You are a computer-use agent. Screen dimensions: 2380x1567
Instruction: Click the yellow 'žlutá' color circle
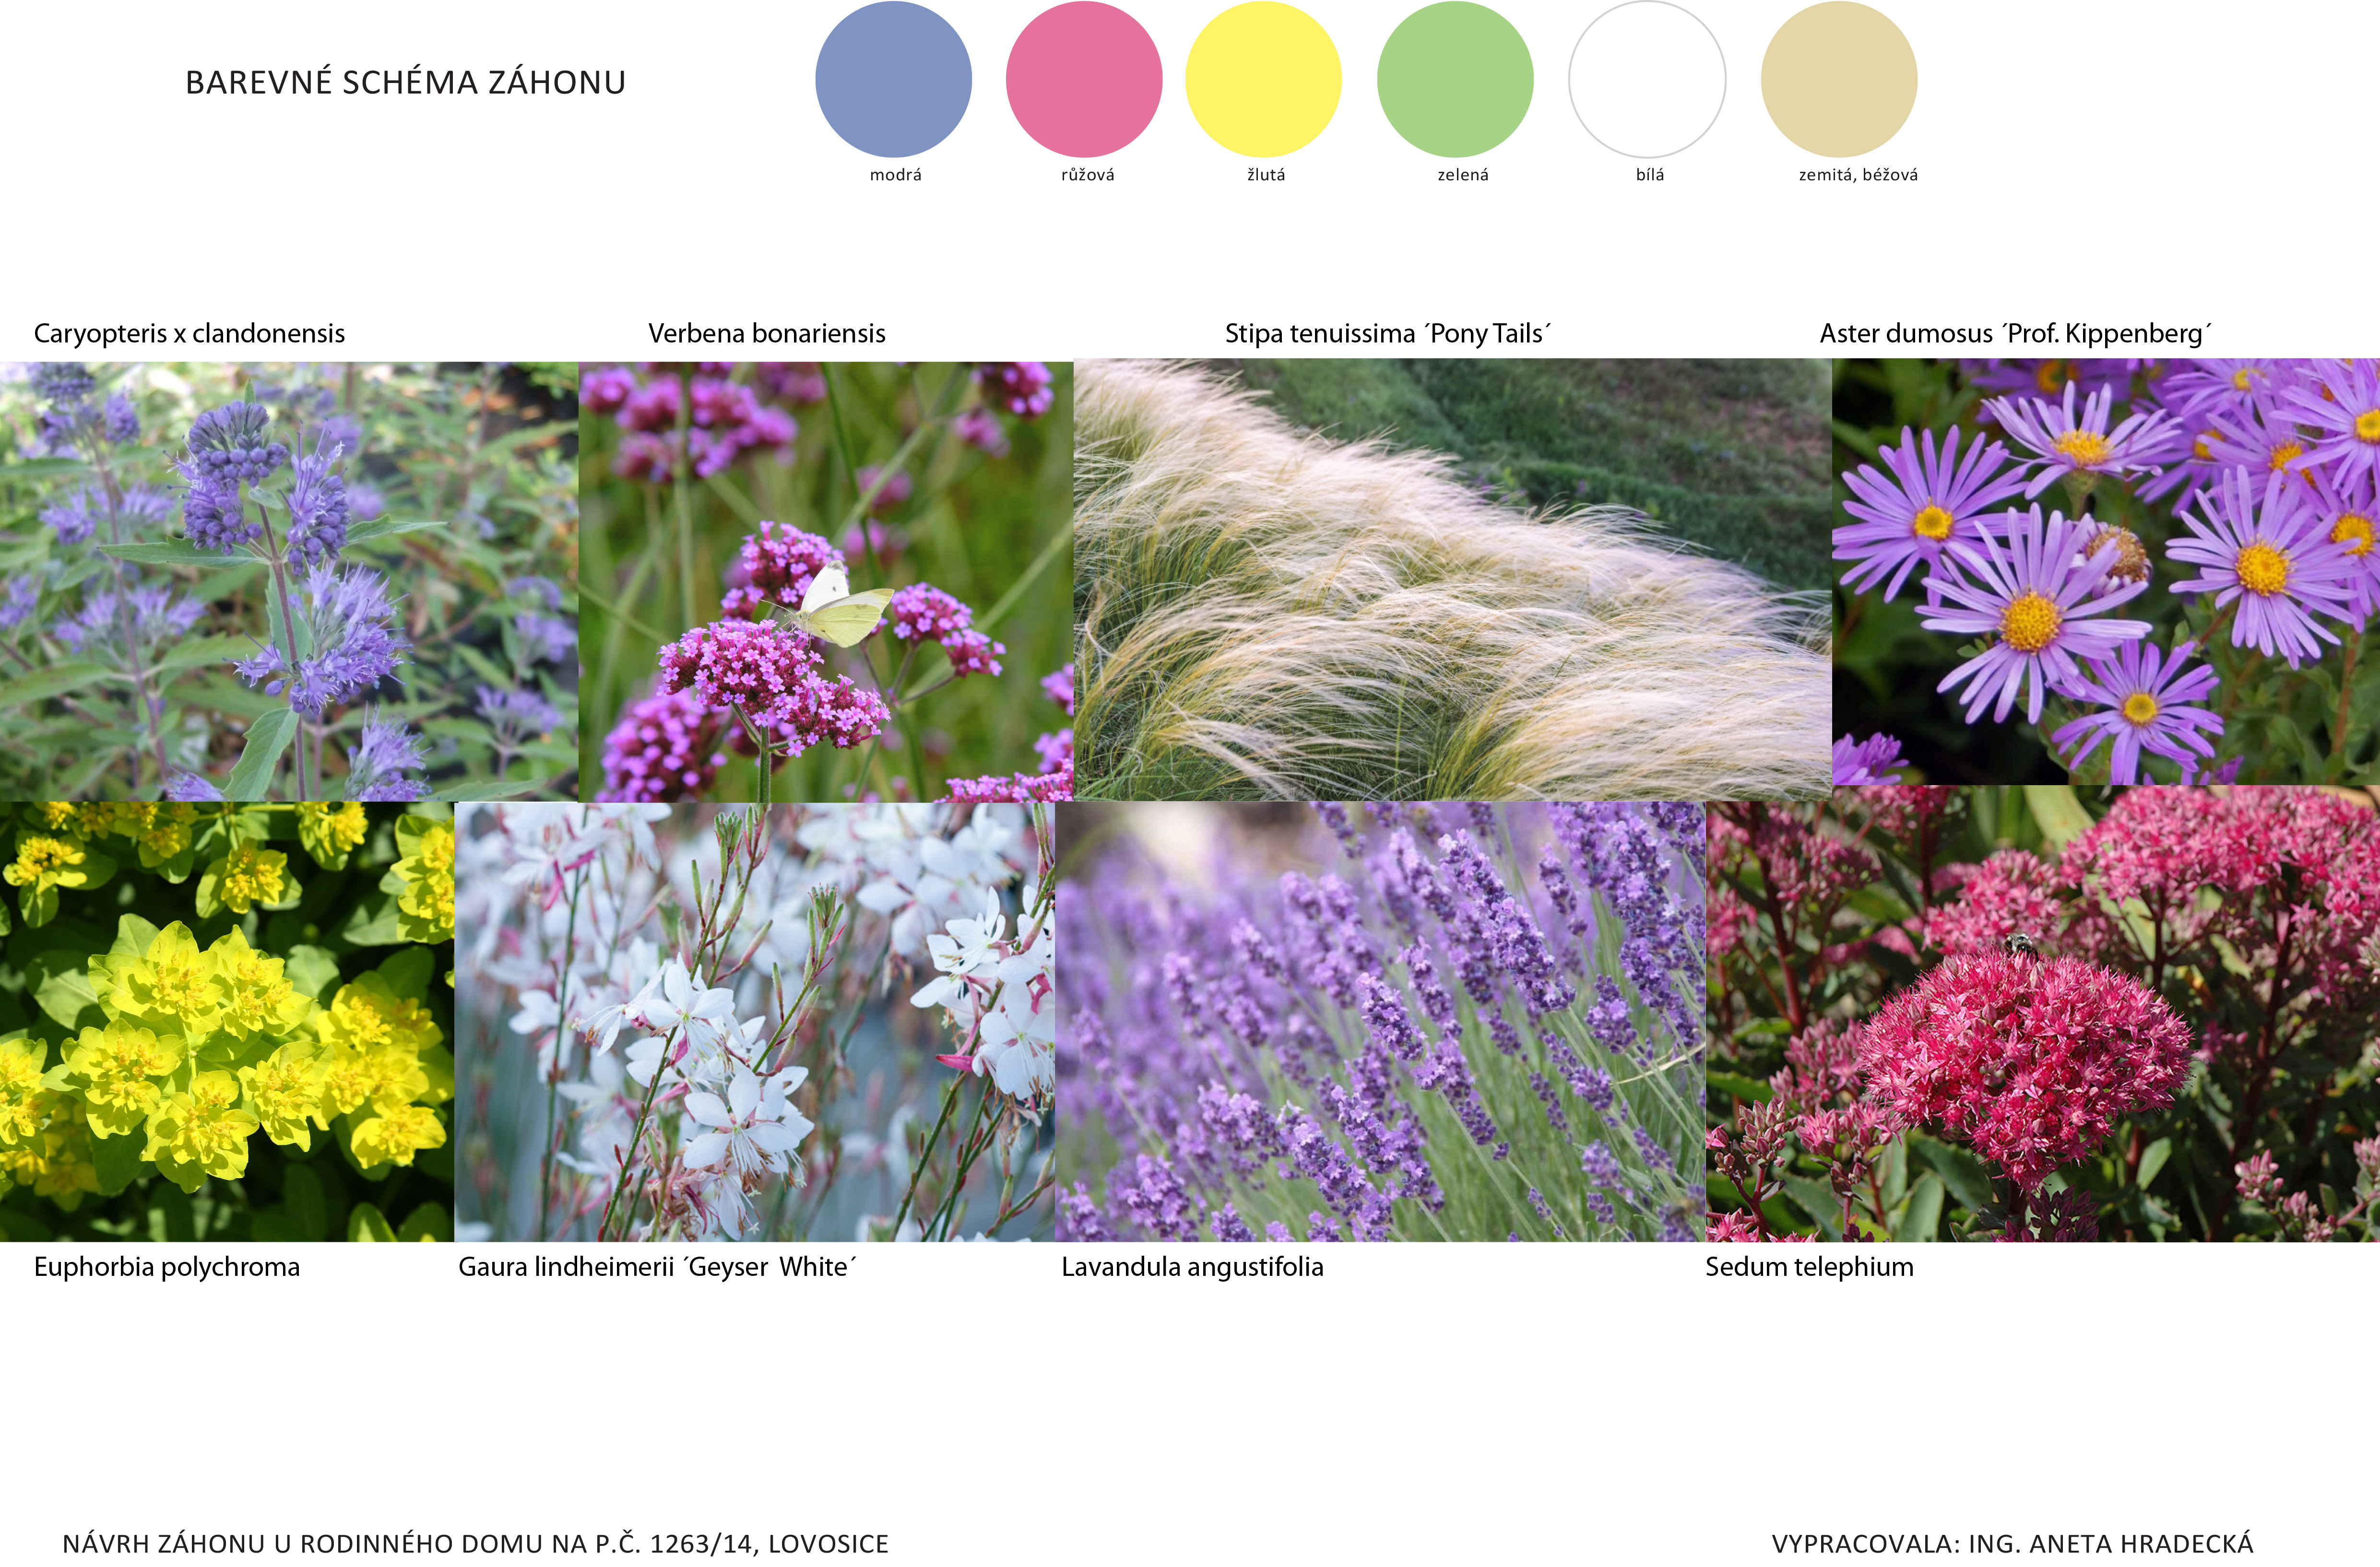(1263, 80)
